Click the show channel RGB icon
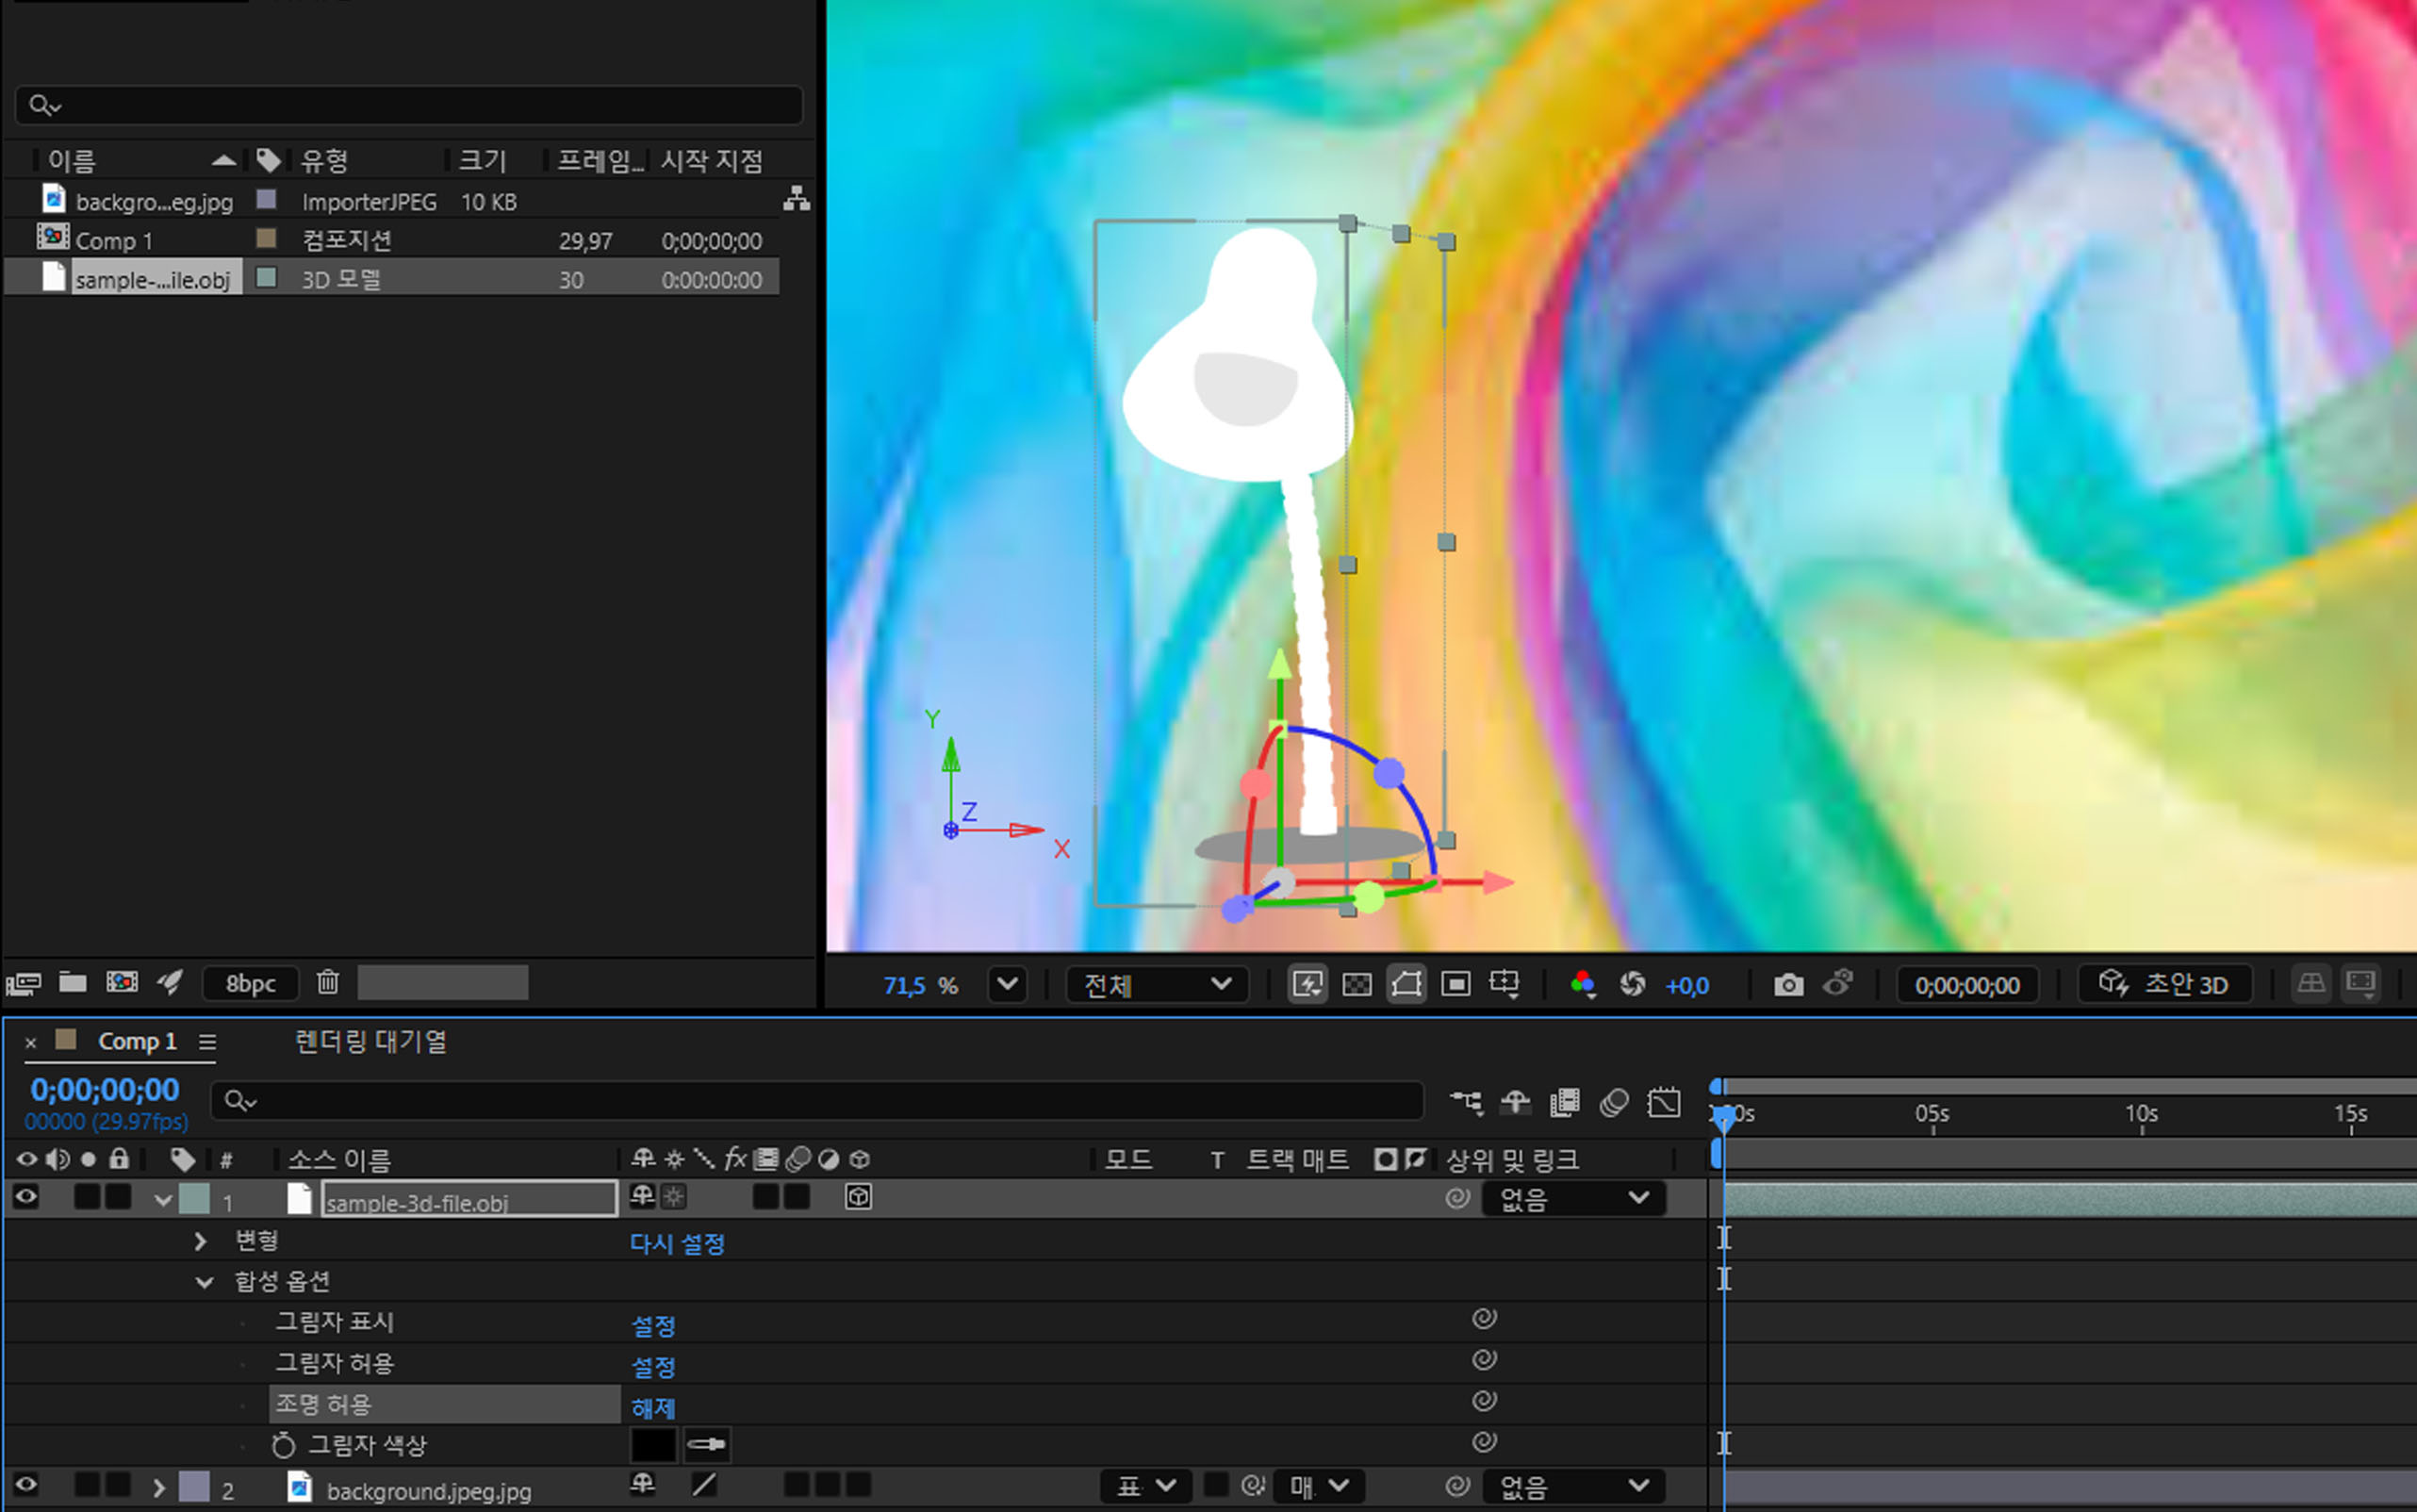2417x1512 pixels. pyautogui.click(x=1582, y=985)
